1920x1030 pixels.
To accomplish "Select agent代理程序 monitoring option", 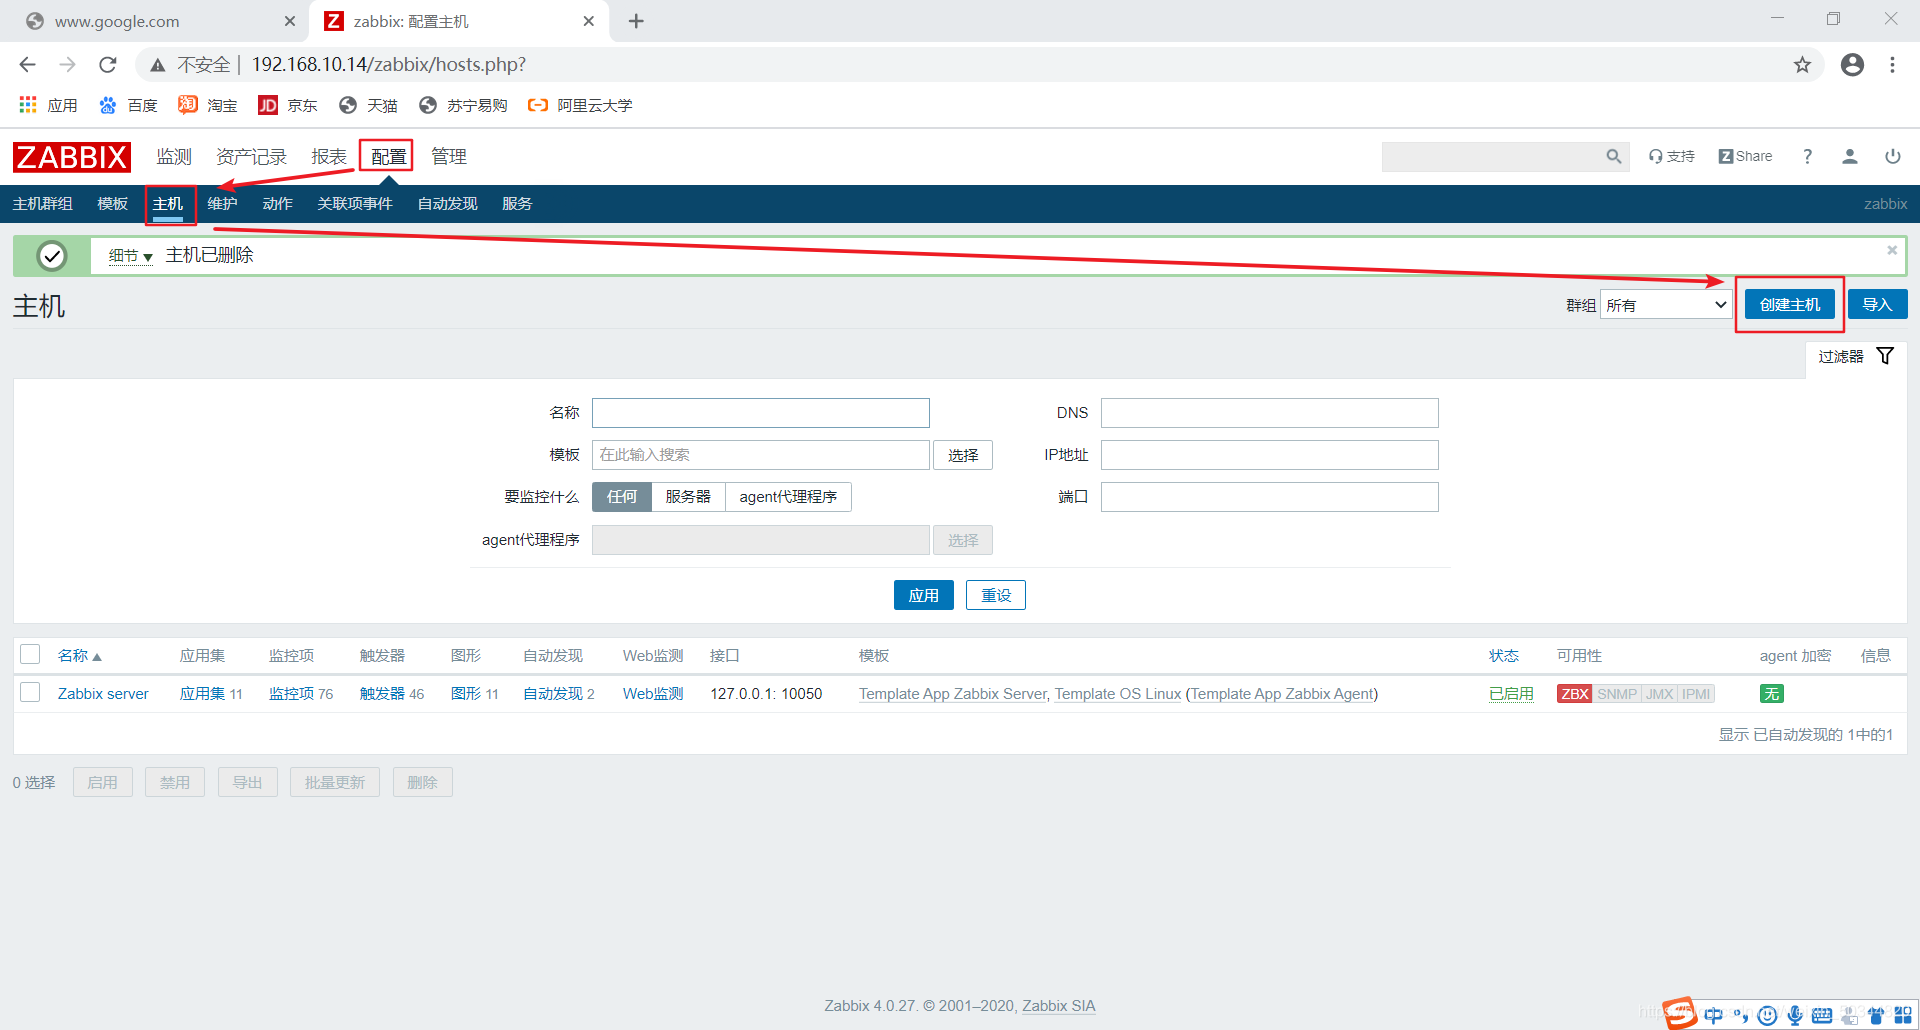I will coord(788,497).
